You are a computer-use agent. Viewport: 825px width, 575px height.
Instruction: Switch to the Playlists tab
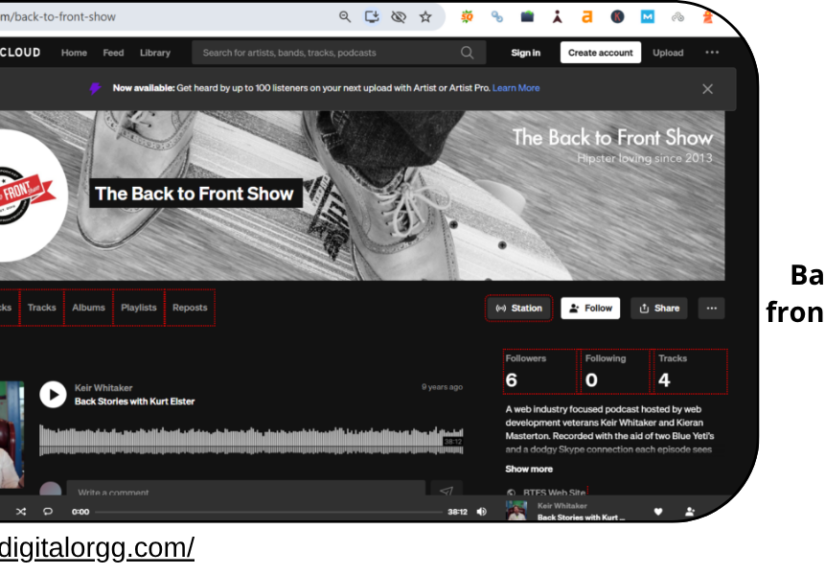[x=138, y=308]
